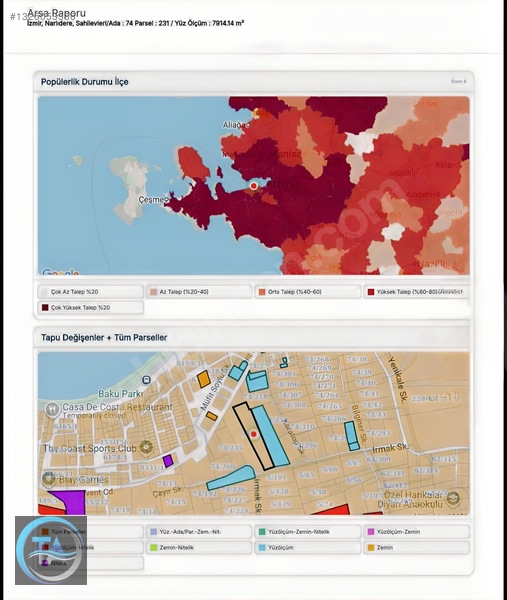Click the Bilginer Sk. street label
This screenshot has height=600, width=507.
tap(359, 423)
